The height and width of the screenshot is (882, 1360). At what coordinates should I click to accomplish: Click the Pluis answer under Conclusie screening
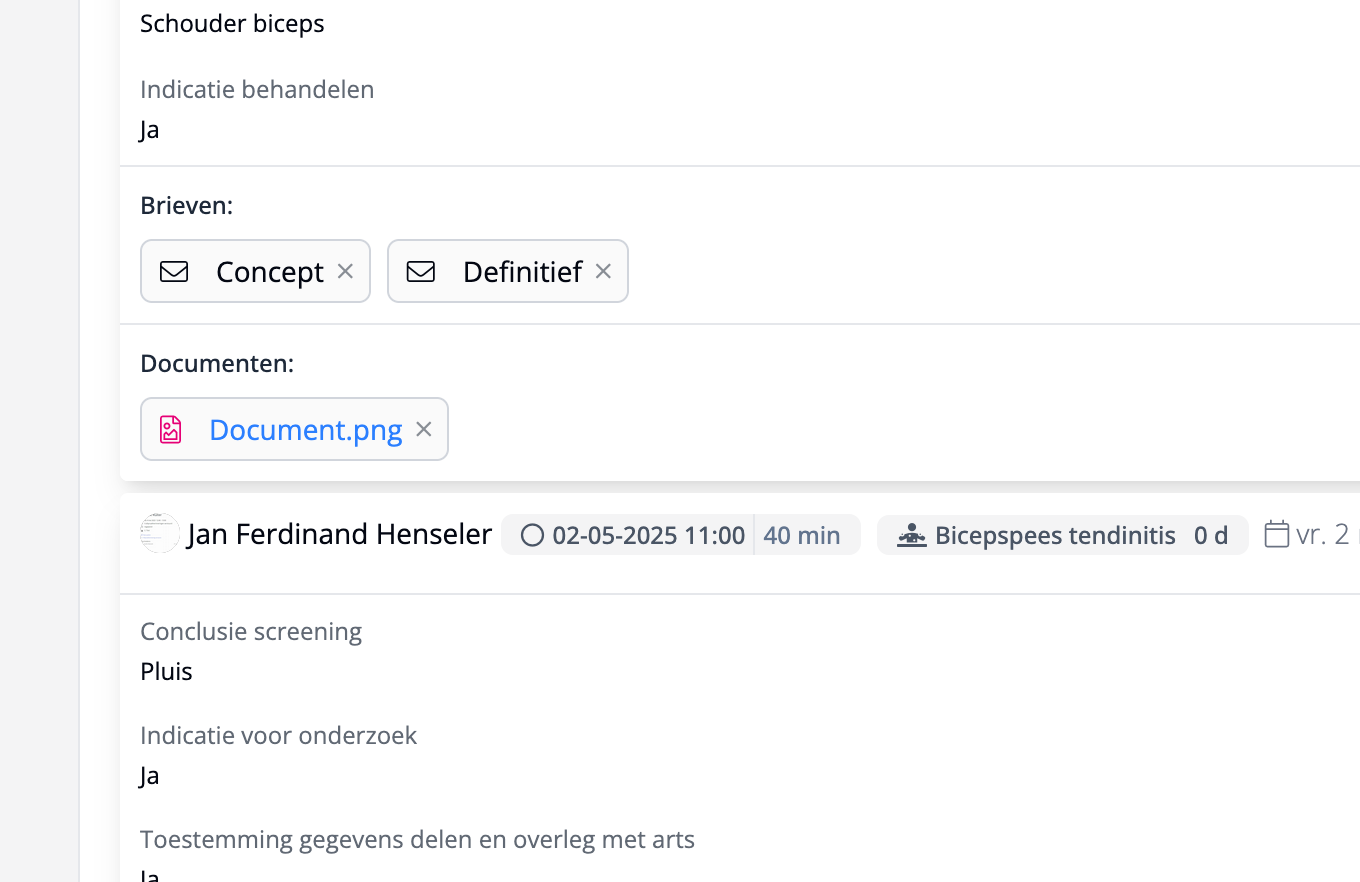[x=166, y=671]
